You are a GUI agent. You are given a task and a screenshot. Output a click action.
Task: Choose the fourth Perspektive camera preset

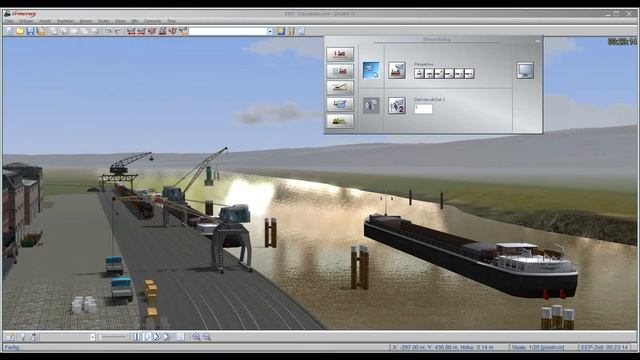(449, 73)
